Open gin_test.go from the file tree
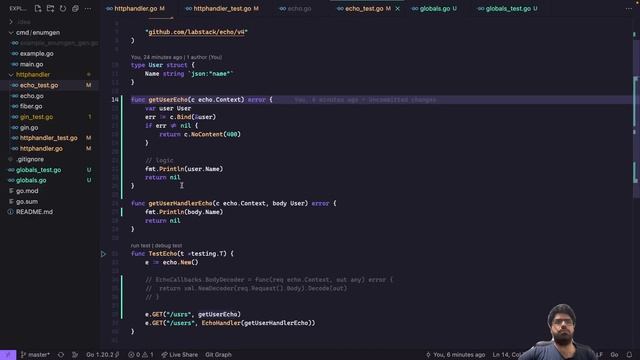 (x=36, y=117)
